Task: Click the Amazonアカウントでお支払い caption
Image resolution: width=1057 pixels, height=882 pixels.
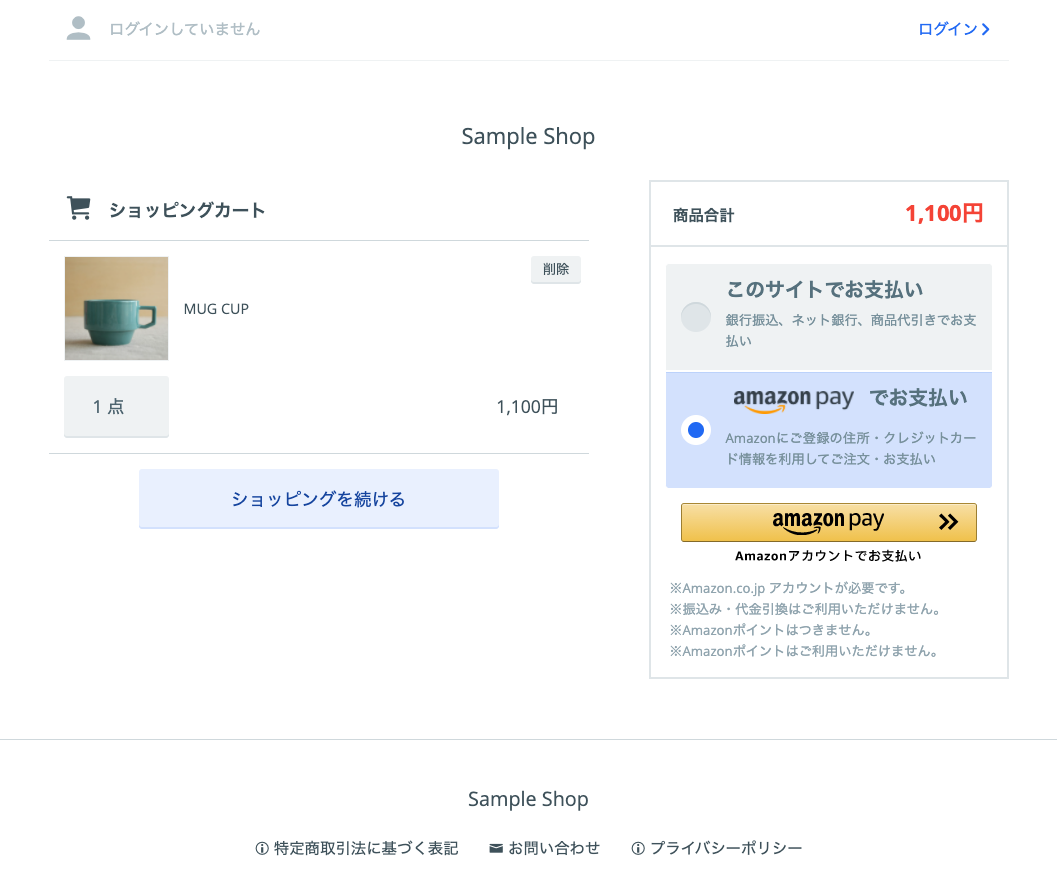Action: [x=828, y=556]
